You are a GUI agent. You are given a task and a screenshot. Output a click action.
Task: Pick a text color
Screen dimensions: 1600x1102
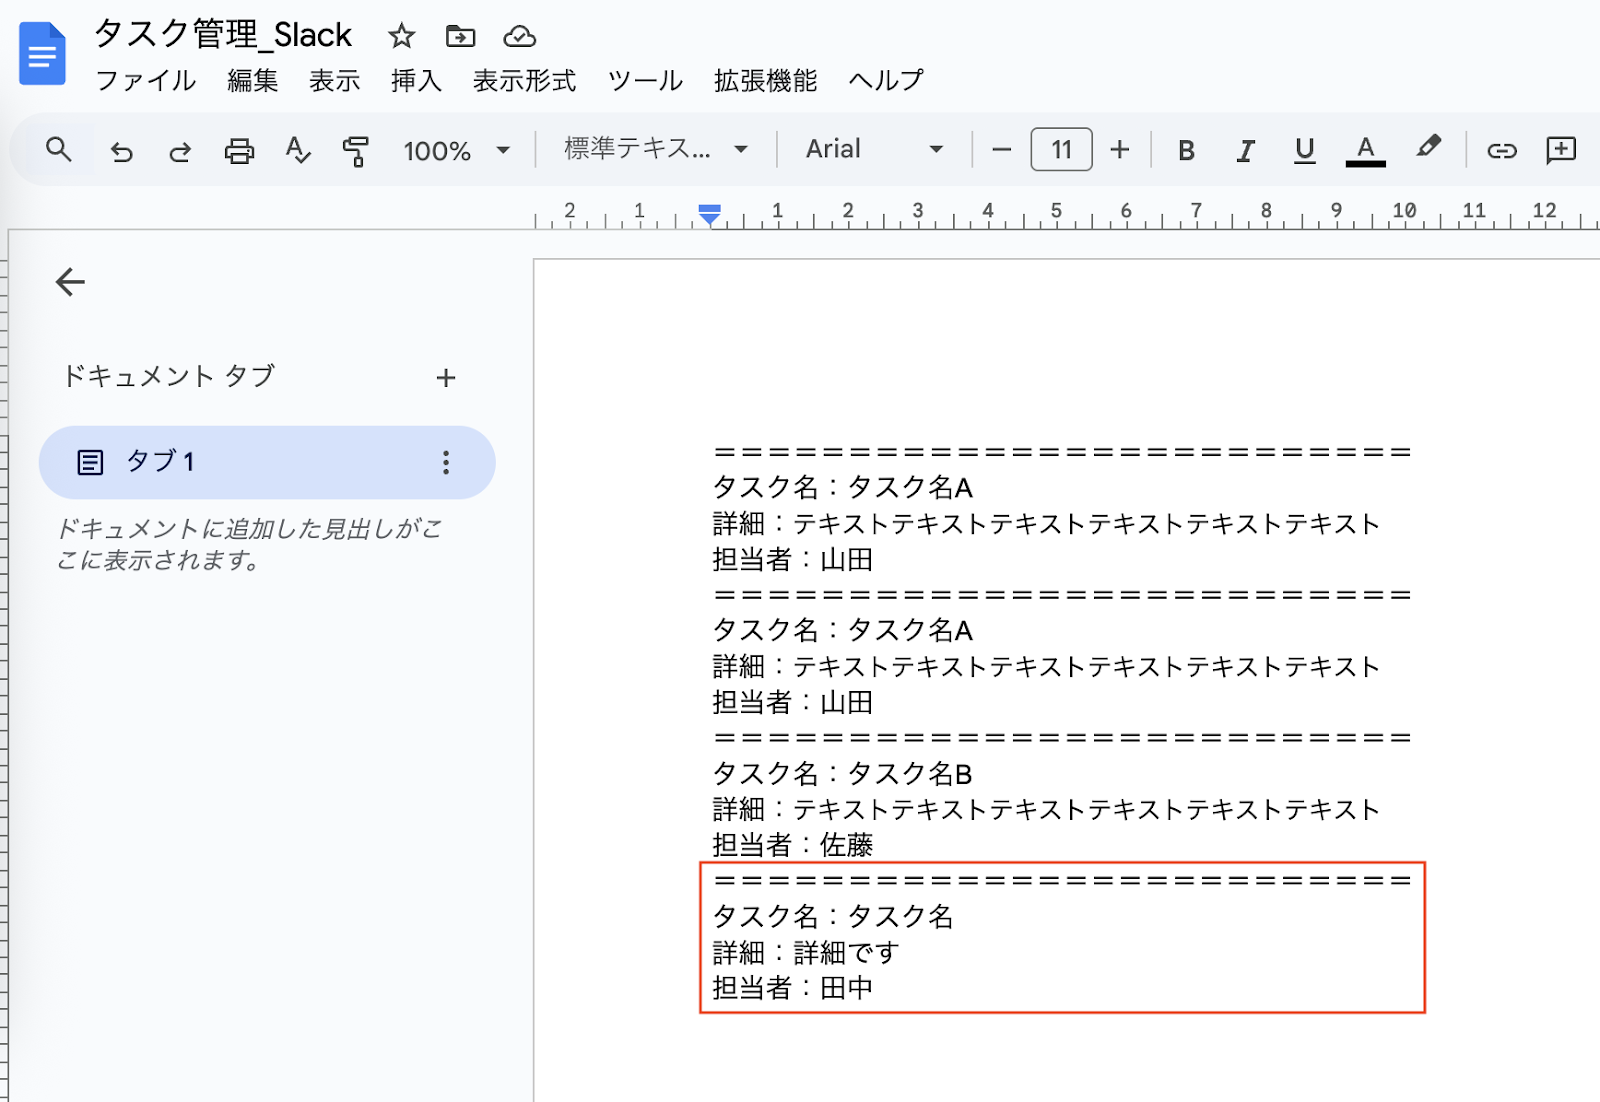pyautogui.click(x=1365, y=151)
